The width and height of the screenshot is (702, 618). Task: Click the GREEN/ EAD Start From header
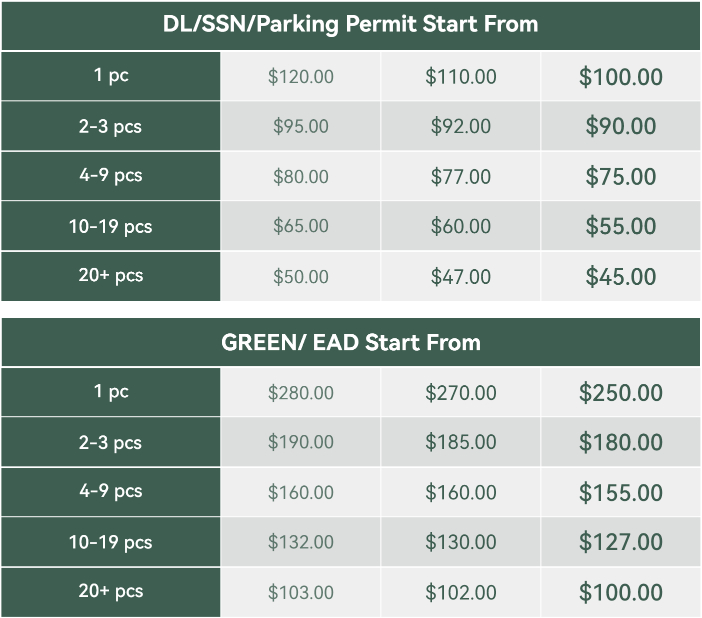click(350, 342)
